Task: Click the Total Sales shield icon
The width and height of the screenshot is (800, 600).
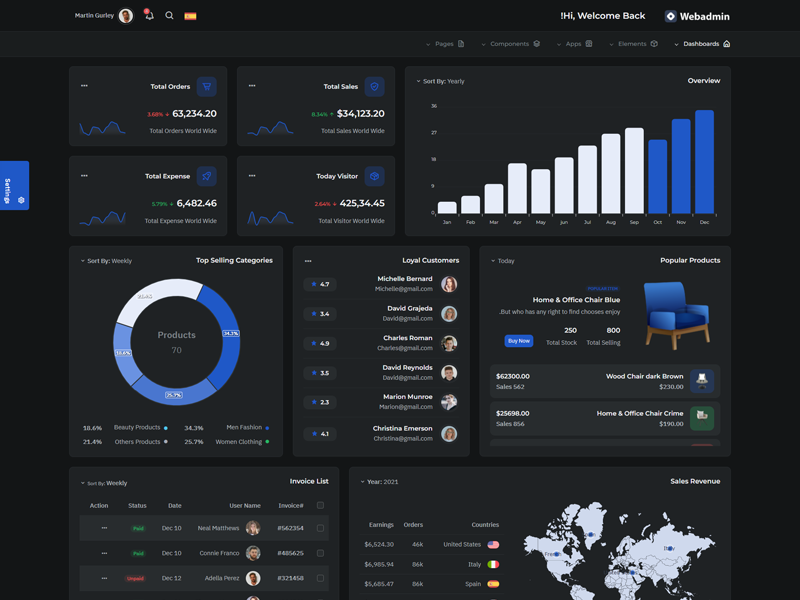Action: point(374,87)
